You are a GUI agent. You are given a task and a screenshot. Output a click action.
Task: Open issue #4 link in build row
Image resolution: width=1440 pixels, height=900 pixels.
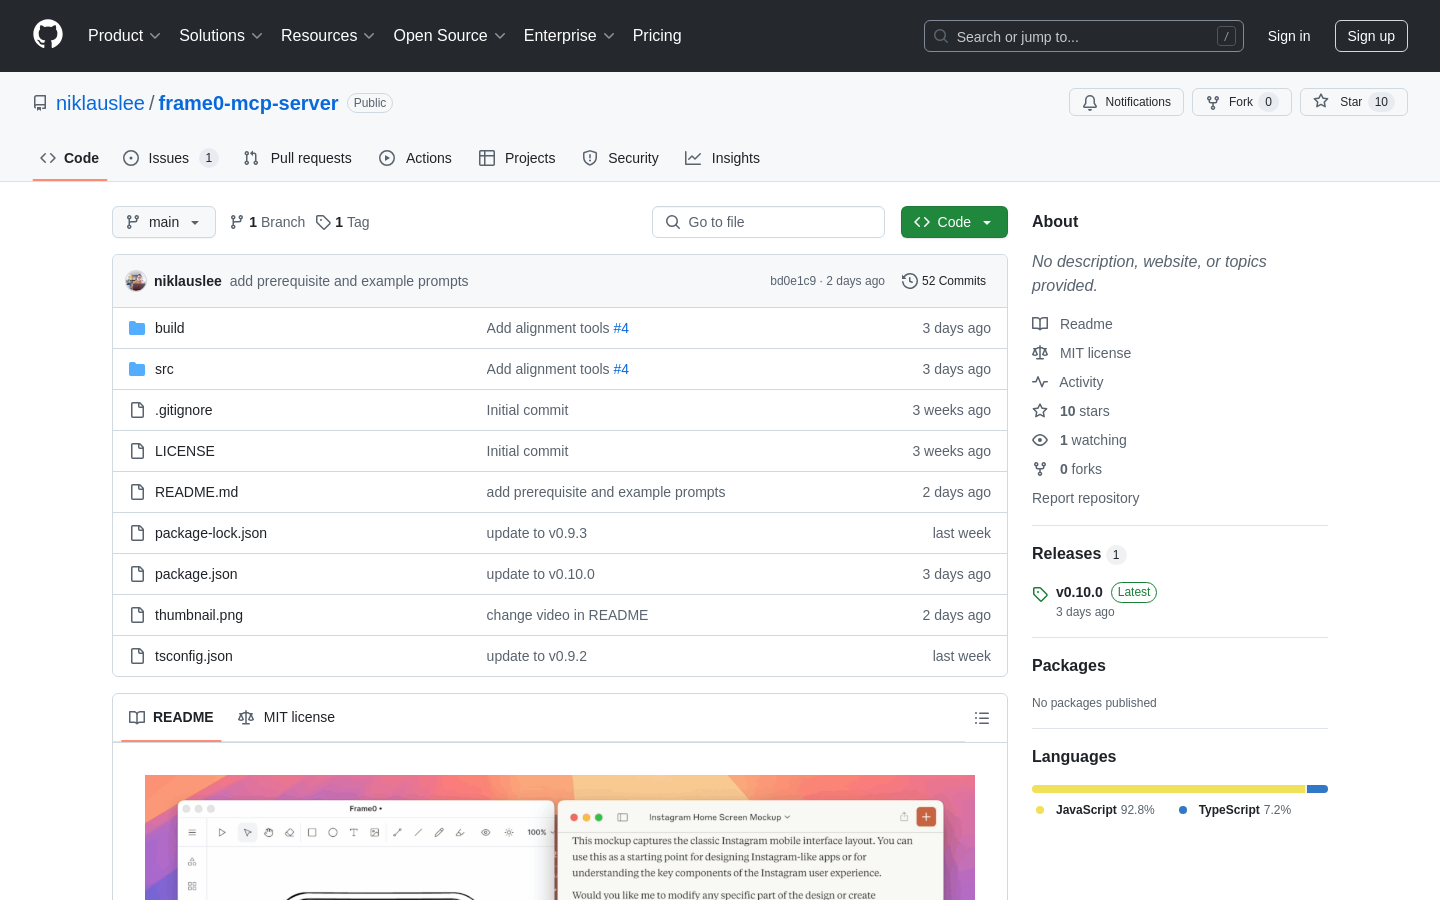click(x=621, y=328)
